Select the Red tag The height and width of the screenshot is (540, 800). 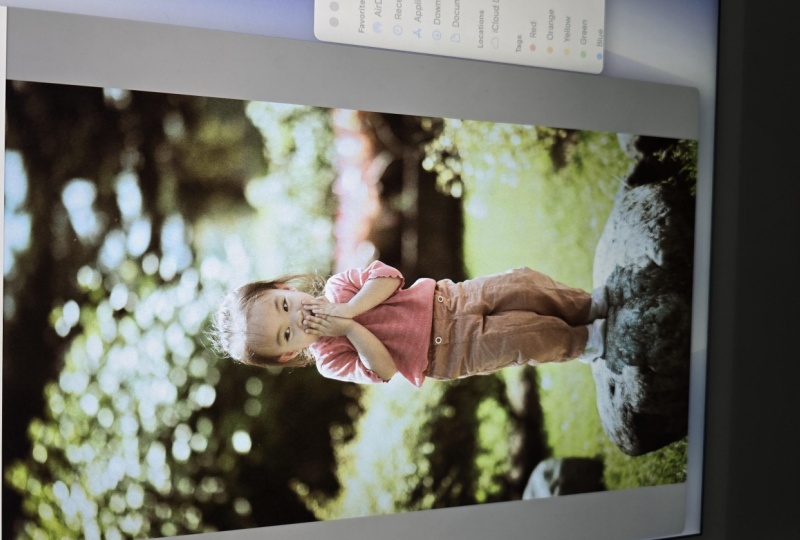click(x=533, y=36)
